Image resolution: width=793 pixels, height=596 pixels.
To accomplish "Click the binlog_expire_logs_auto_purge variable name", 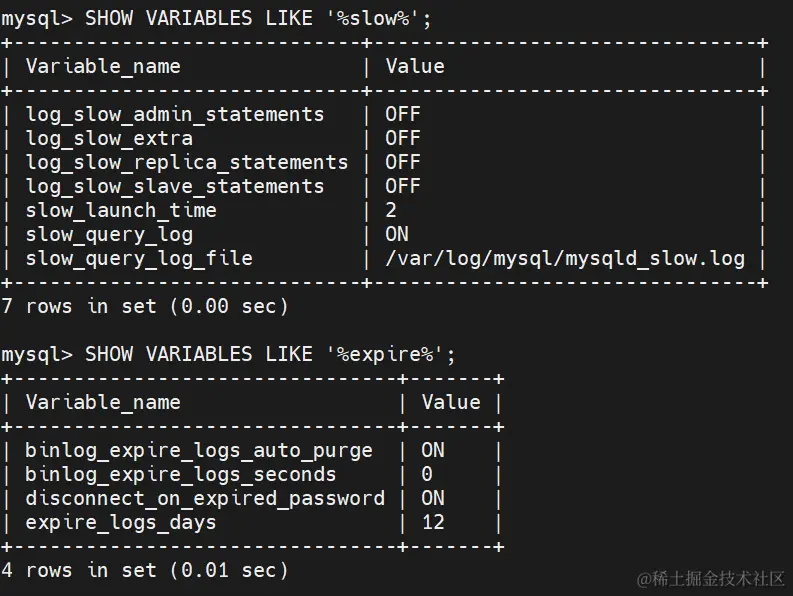I will [x=199, y=451].
